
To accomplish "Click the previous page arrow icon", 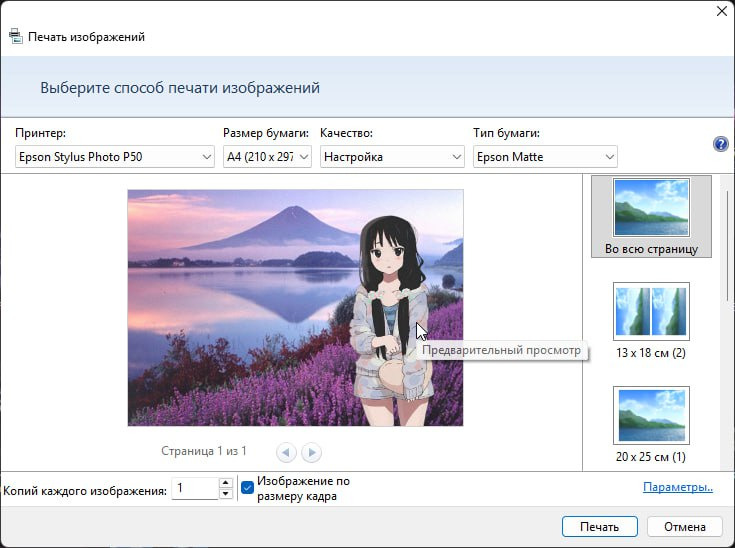I will [x=287, y=452].
